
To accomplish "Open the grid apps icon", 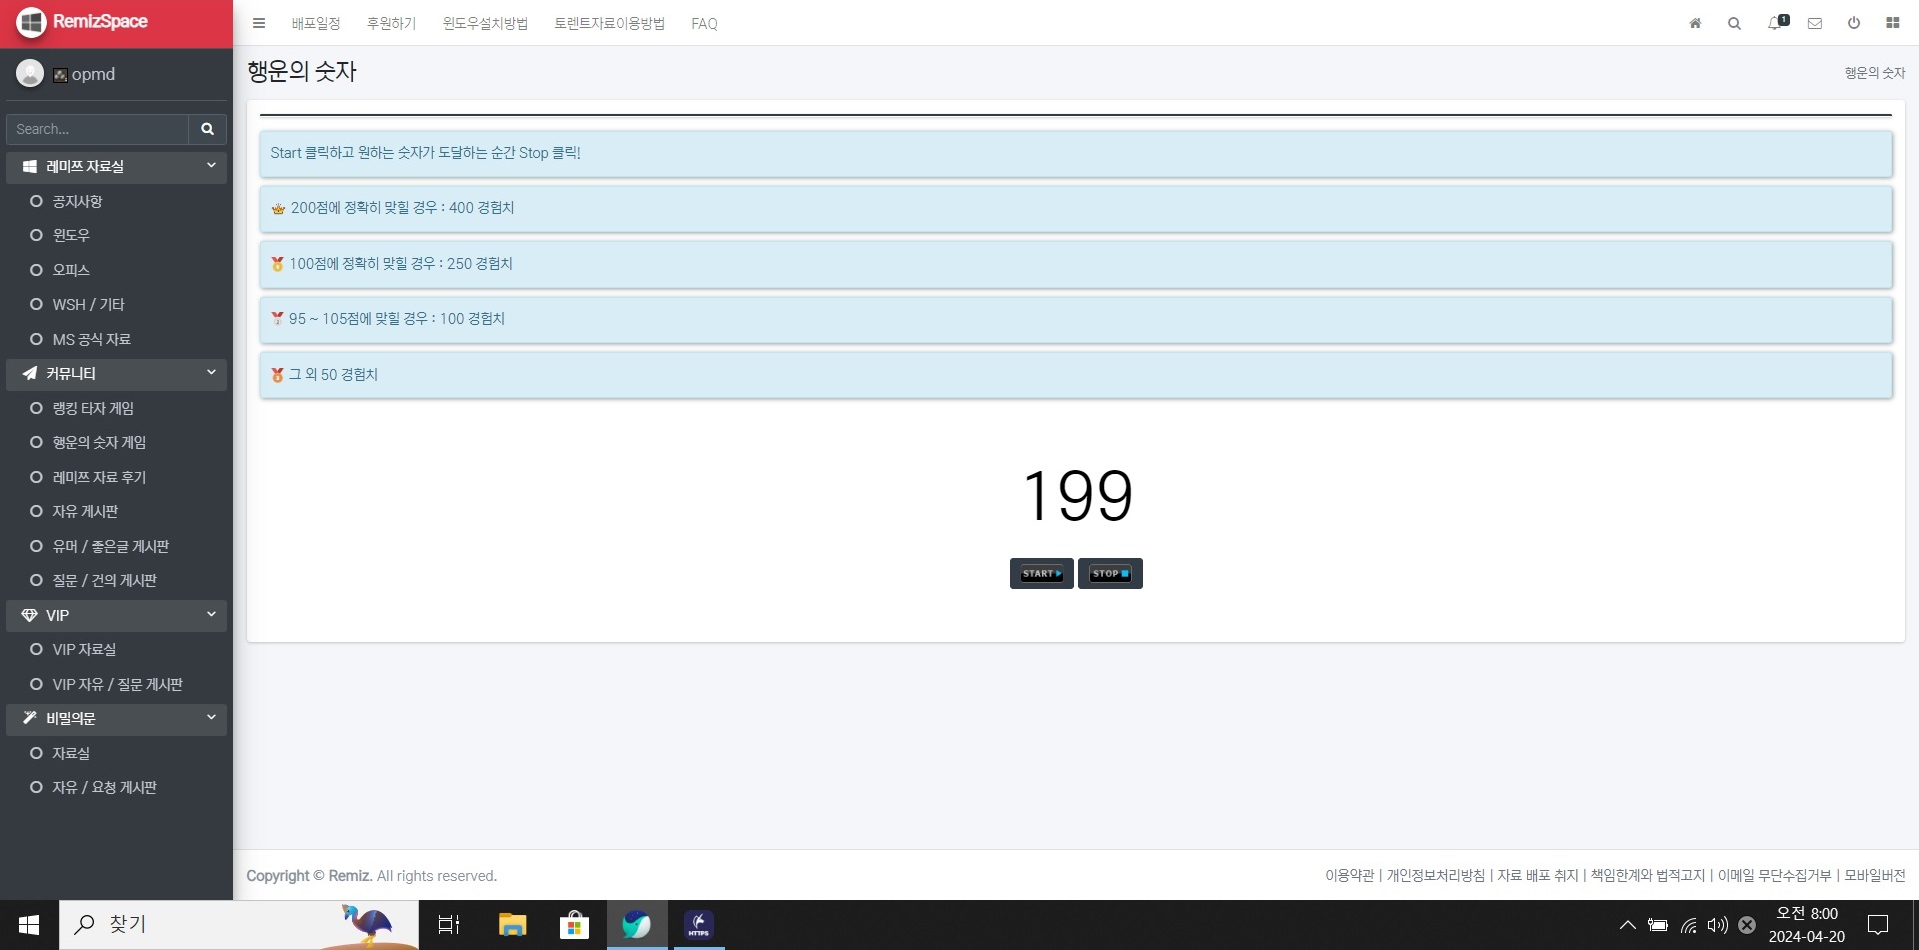I will (x=1892, y=23).
